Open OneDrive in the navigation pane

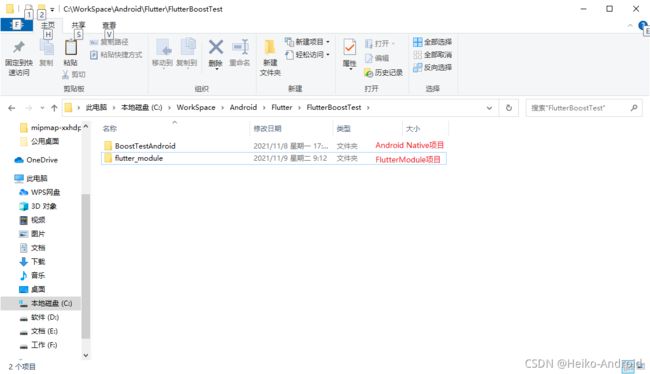pos(36,160)
